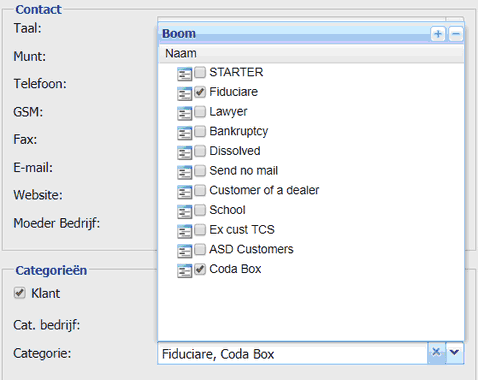Check the STARTER checkbox
Viewport: 478px width, 380px height.
pos(200,72)
